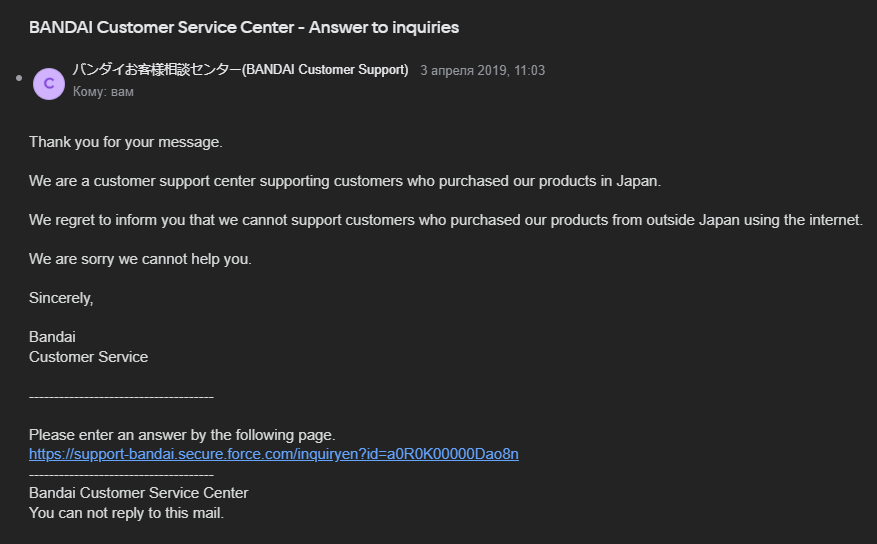Click the "Sincerely," closing line

(61, 298)
